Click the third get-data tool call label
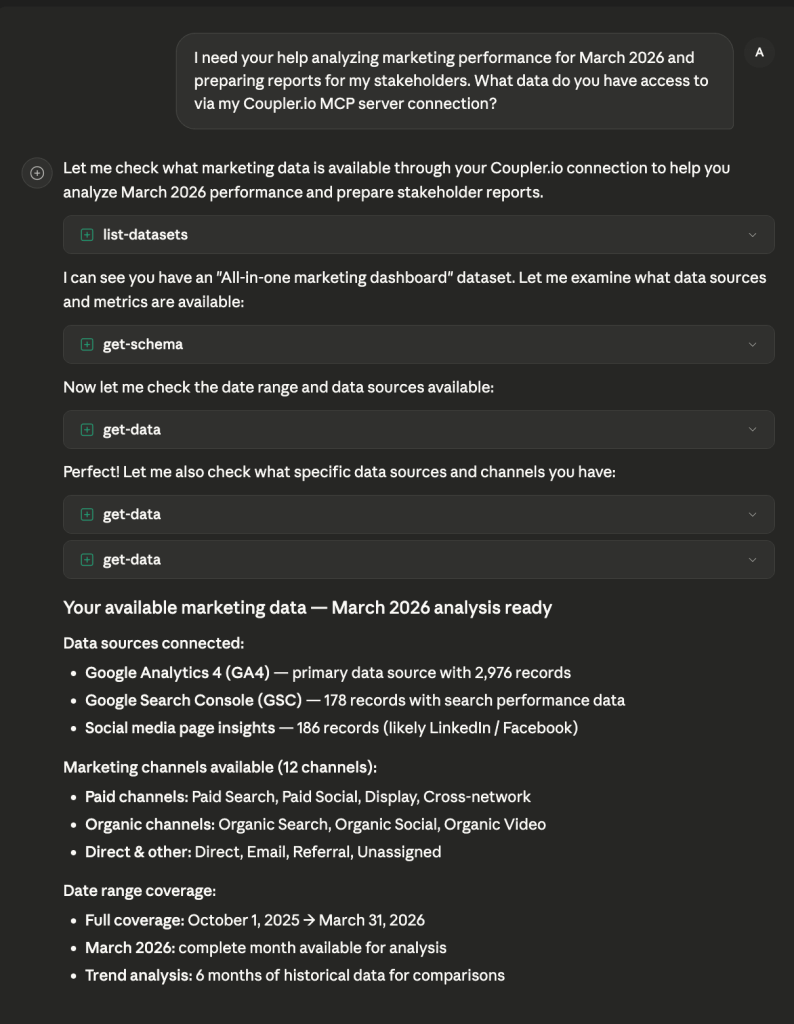 (132, 560)
